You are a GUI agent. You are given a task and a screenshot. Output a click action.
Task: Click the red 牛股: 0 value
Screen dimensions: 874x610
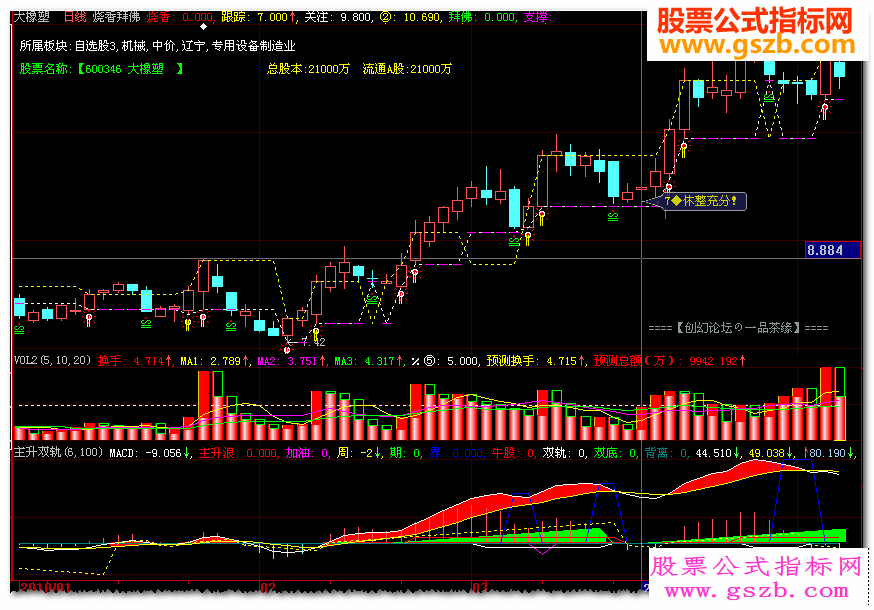[x=513, y=453]
